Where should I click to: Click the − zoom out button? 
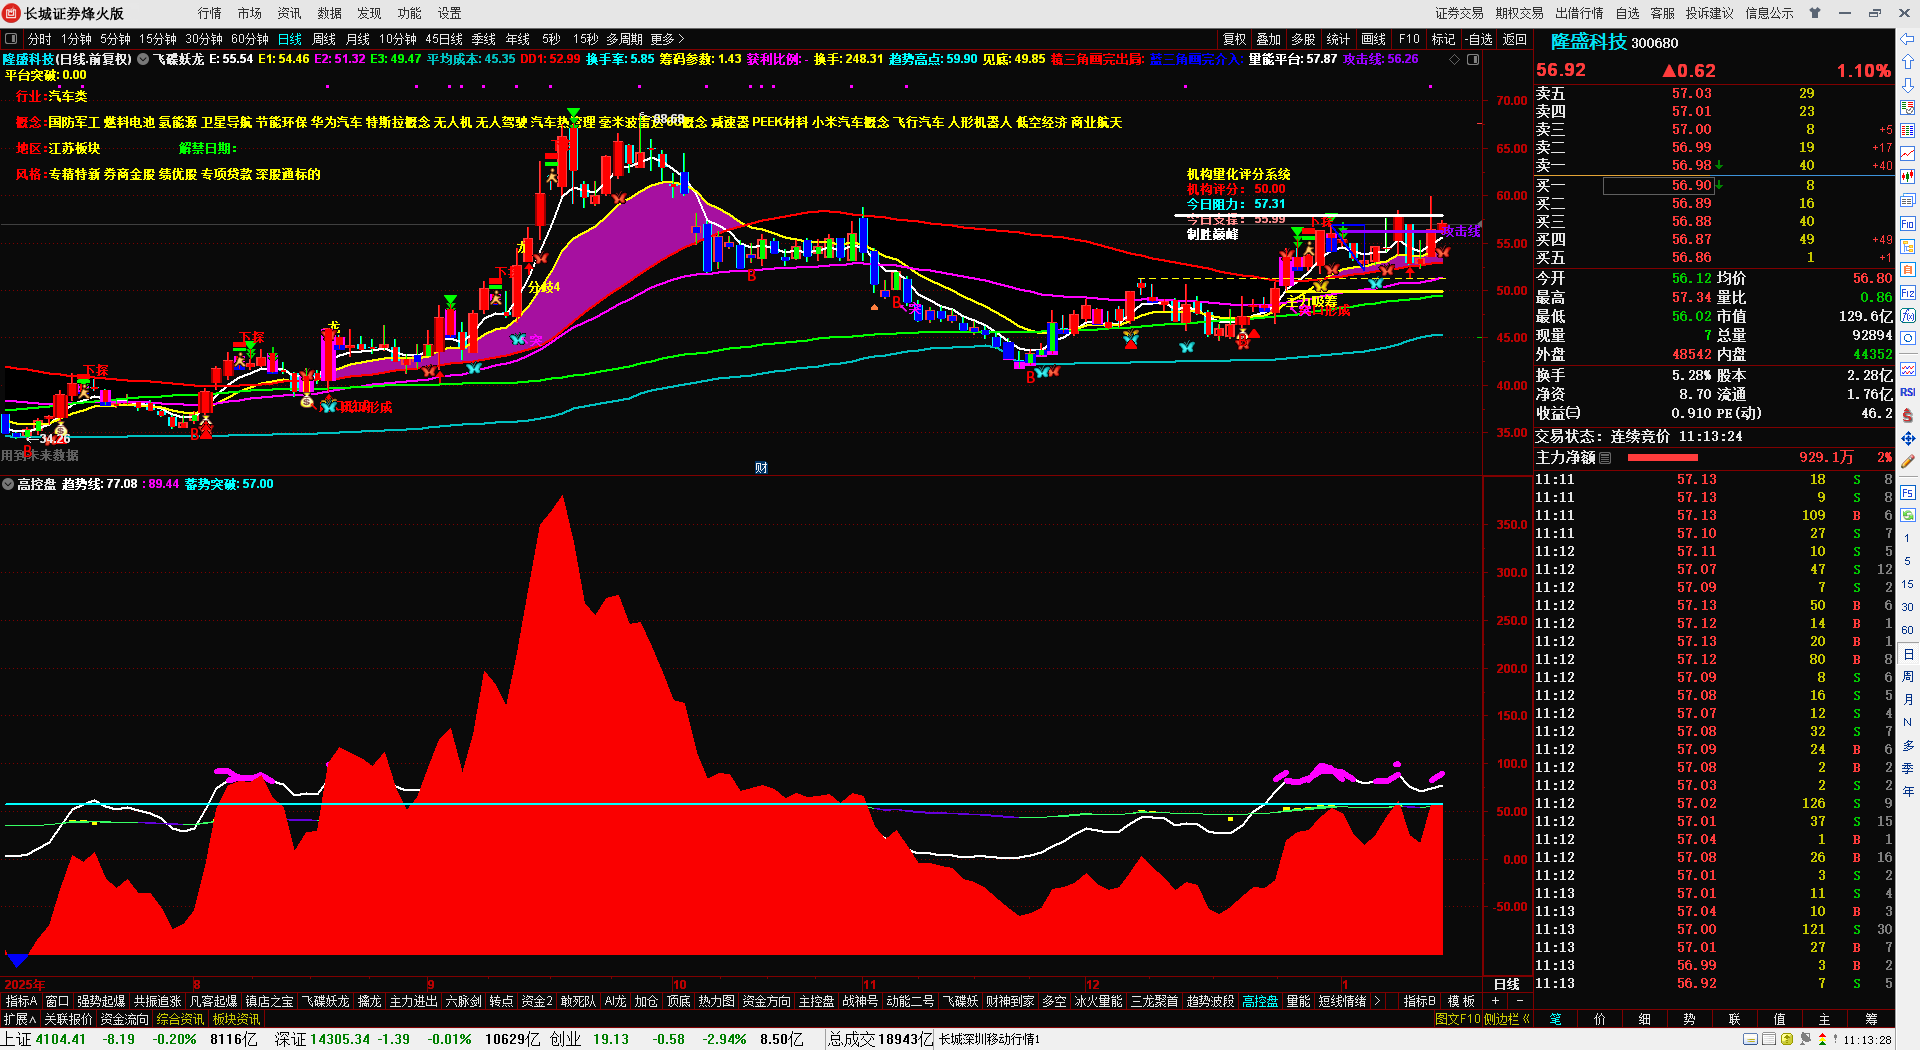(1520, 1001)
